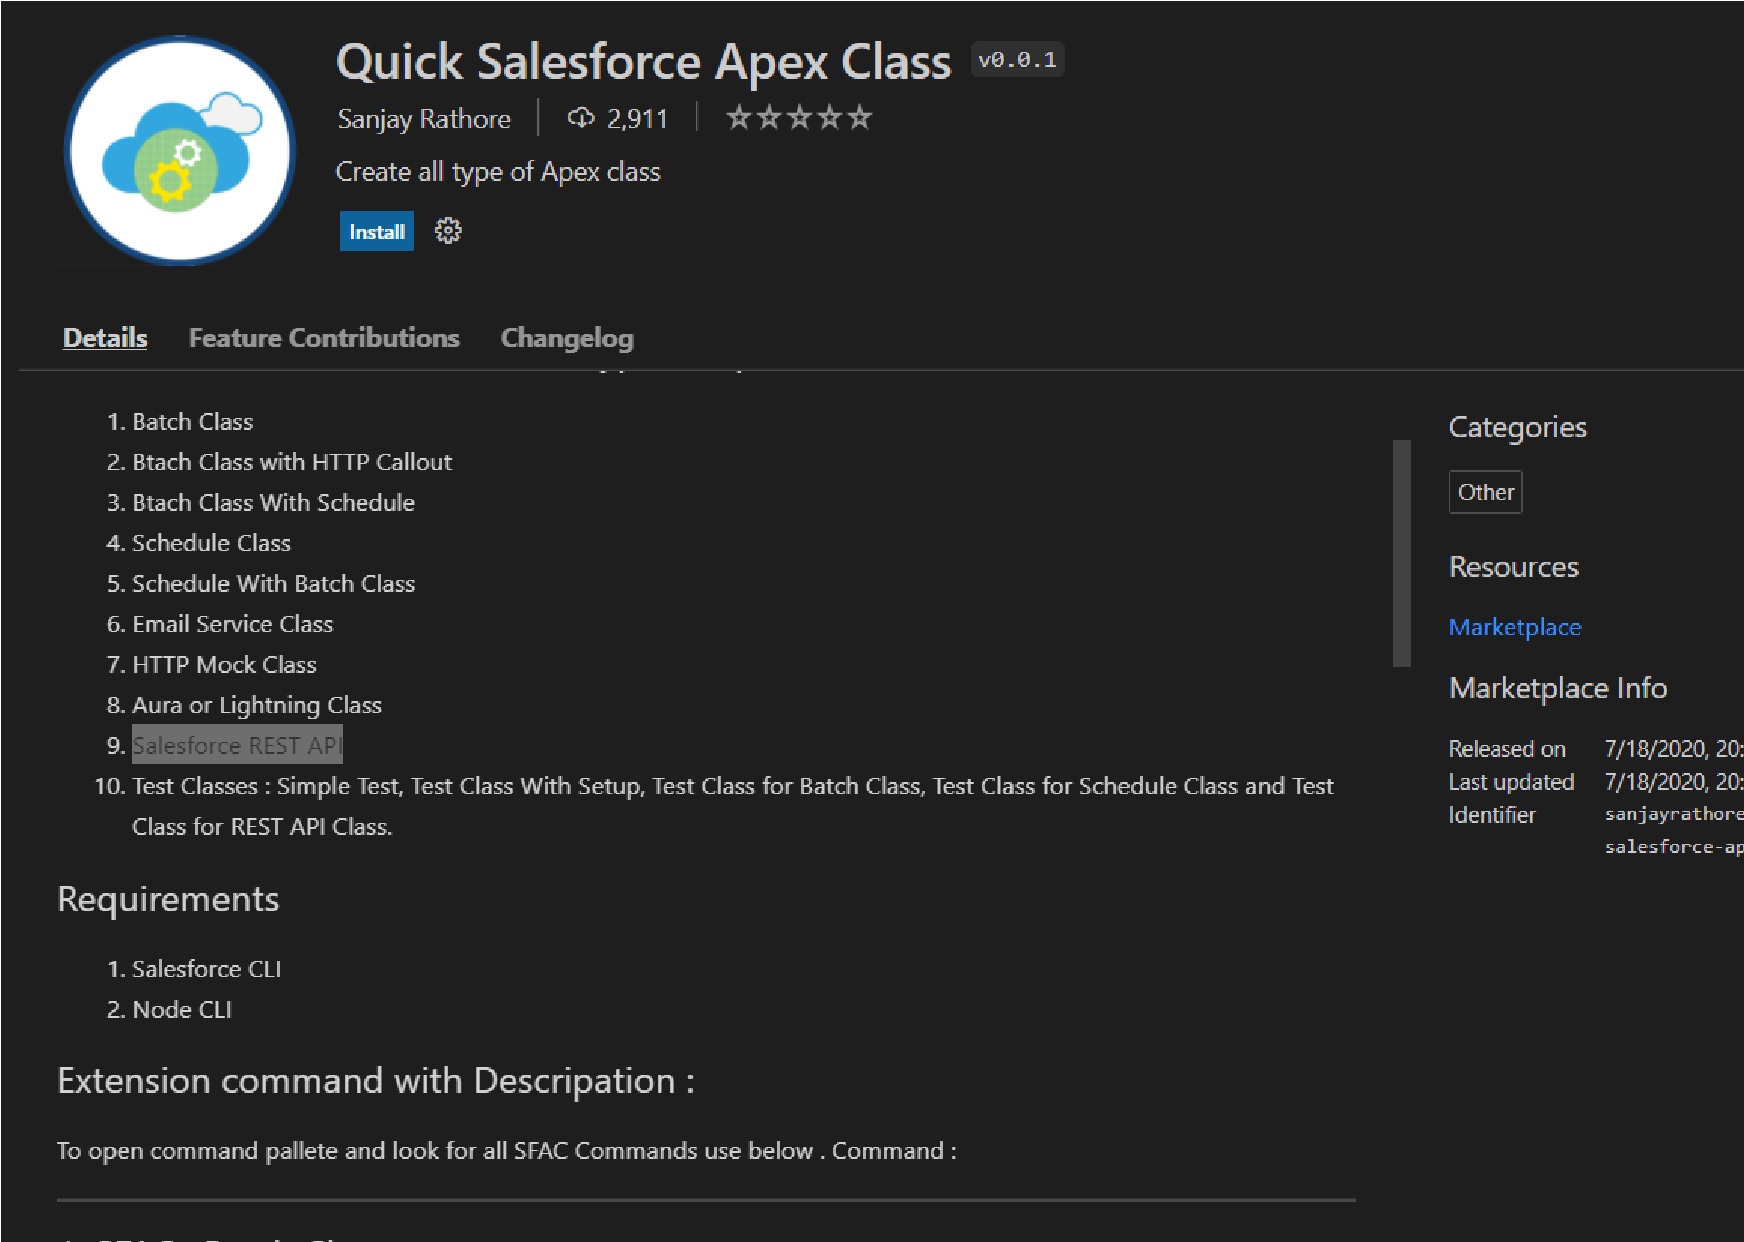This screenshot has width=1744, height=1242.
Task: Click the highlighted Salesforce REST API text
Action: click(238, 745)
